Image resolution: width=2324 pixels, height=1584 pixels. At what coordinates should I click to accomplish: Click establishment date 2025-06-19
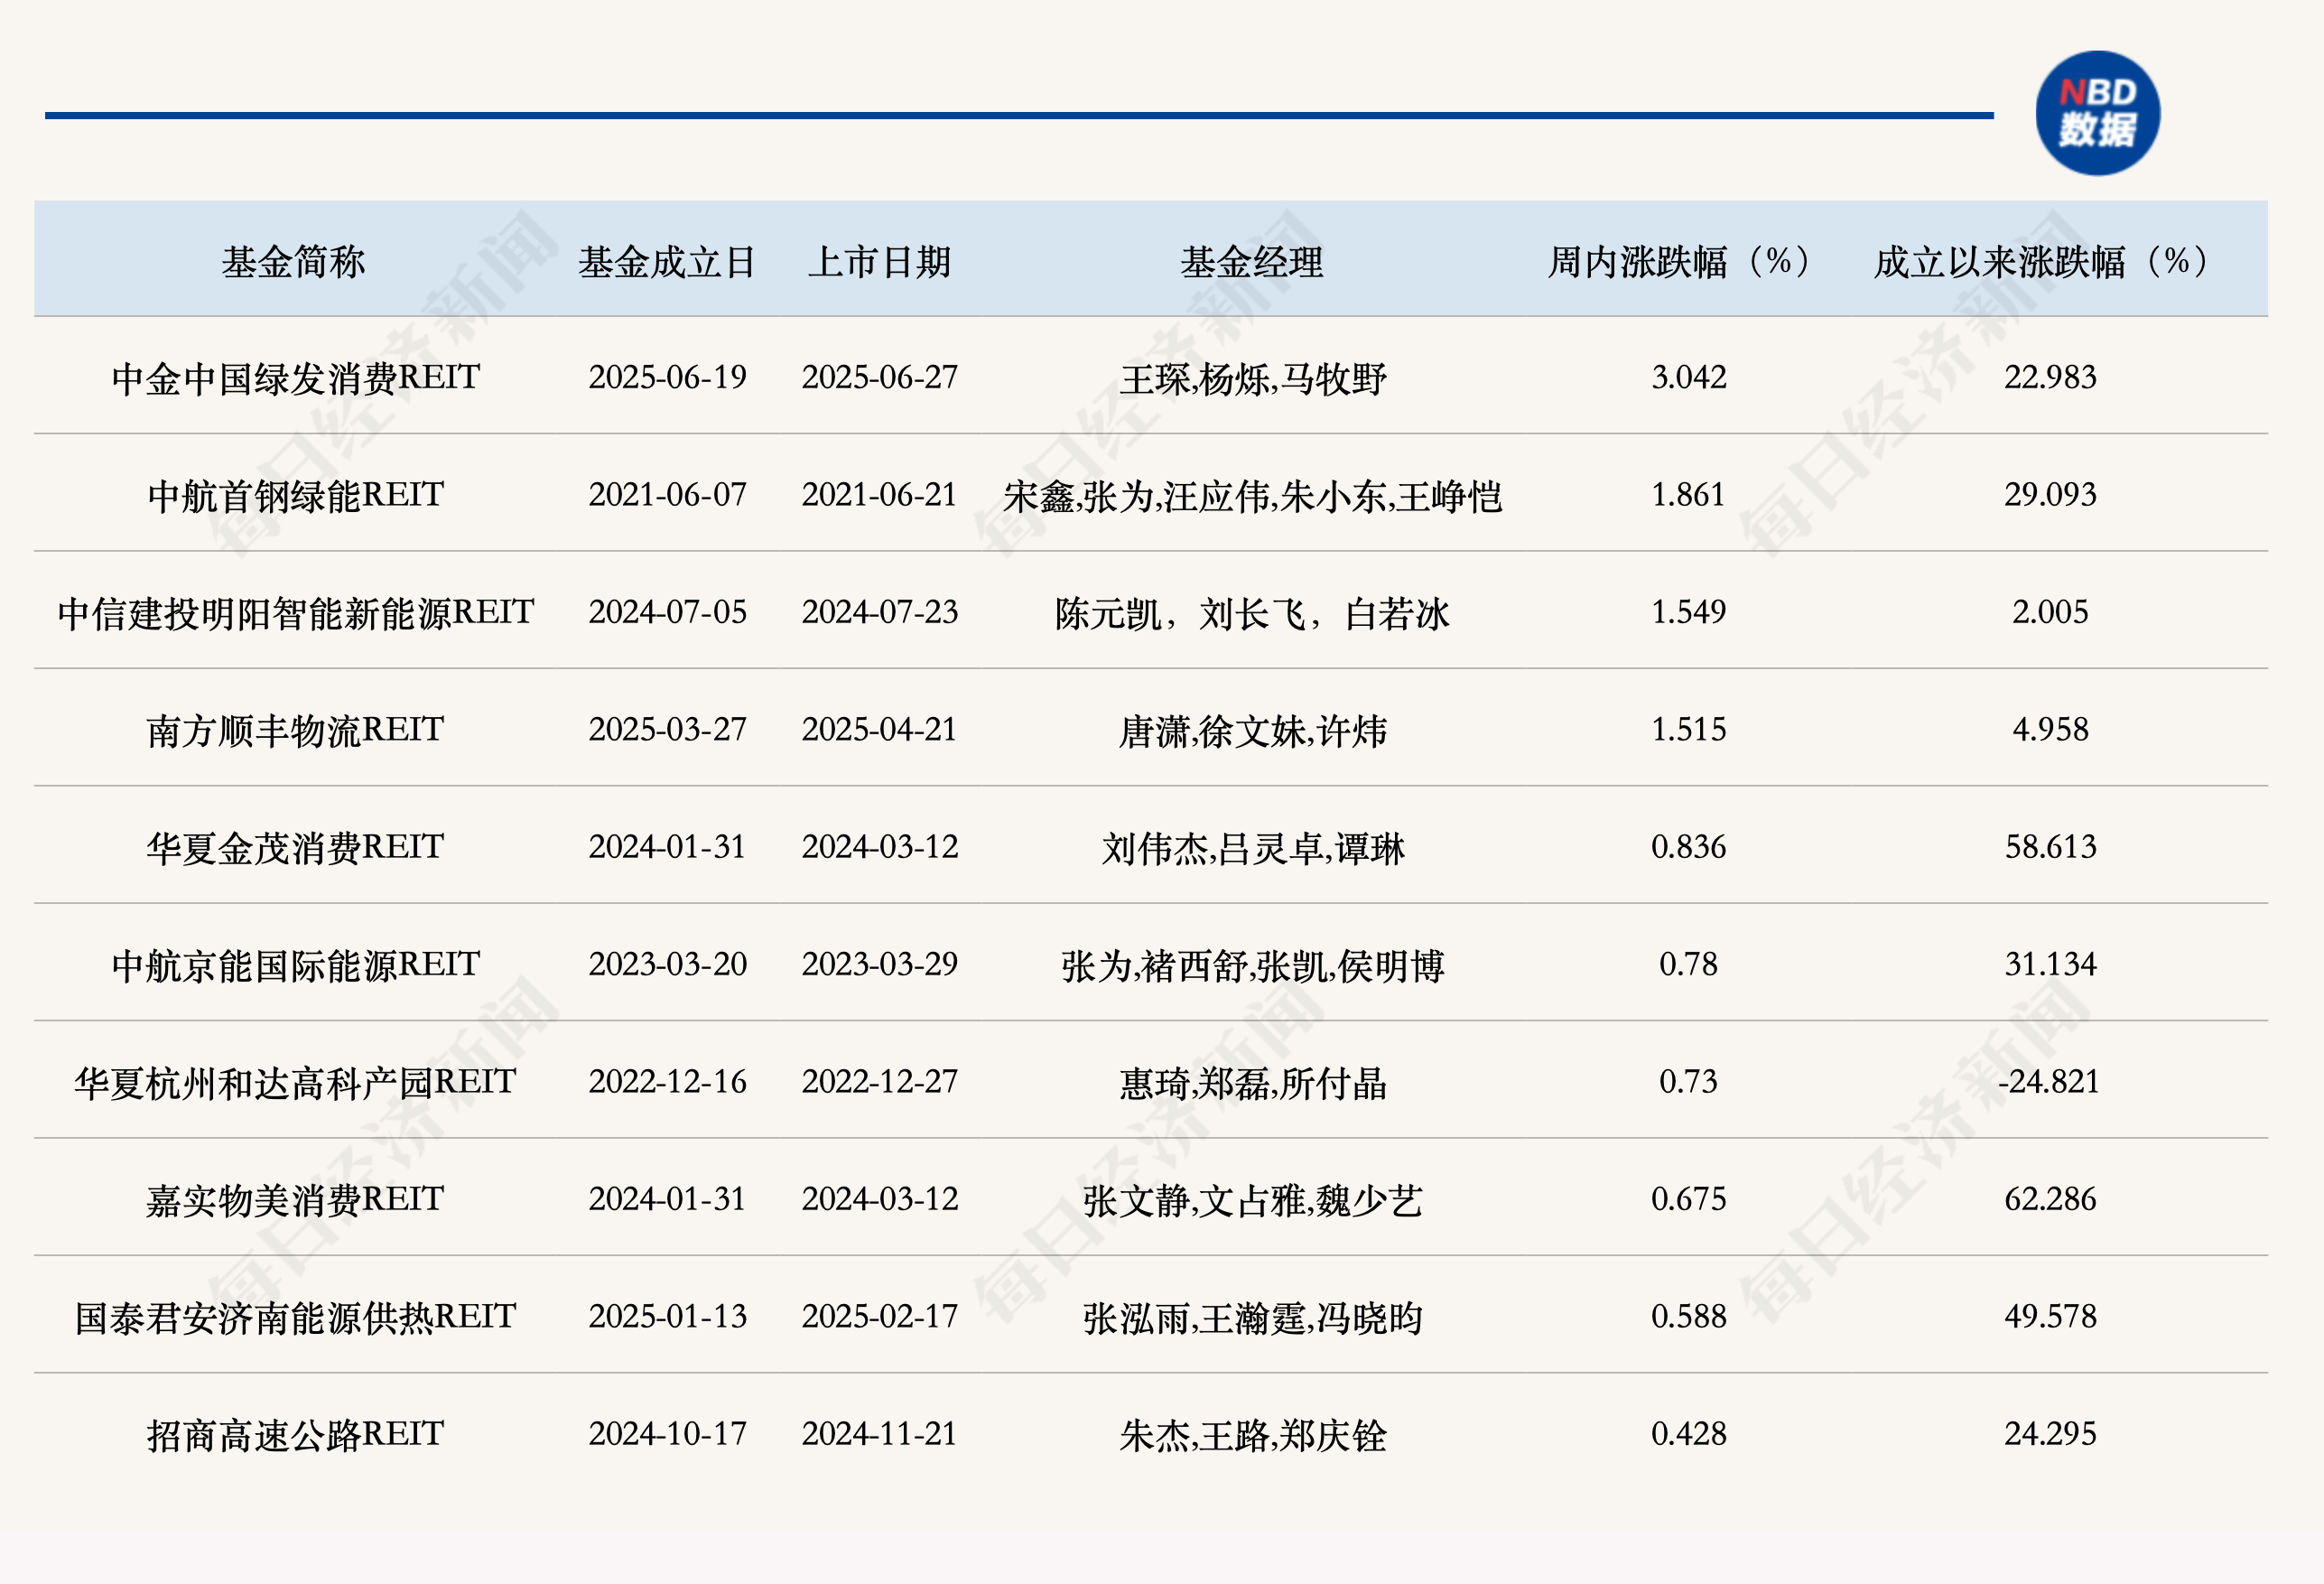667,377
